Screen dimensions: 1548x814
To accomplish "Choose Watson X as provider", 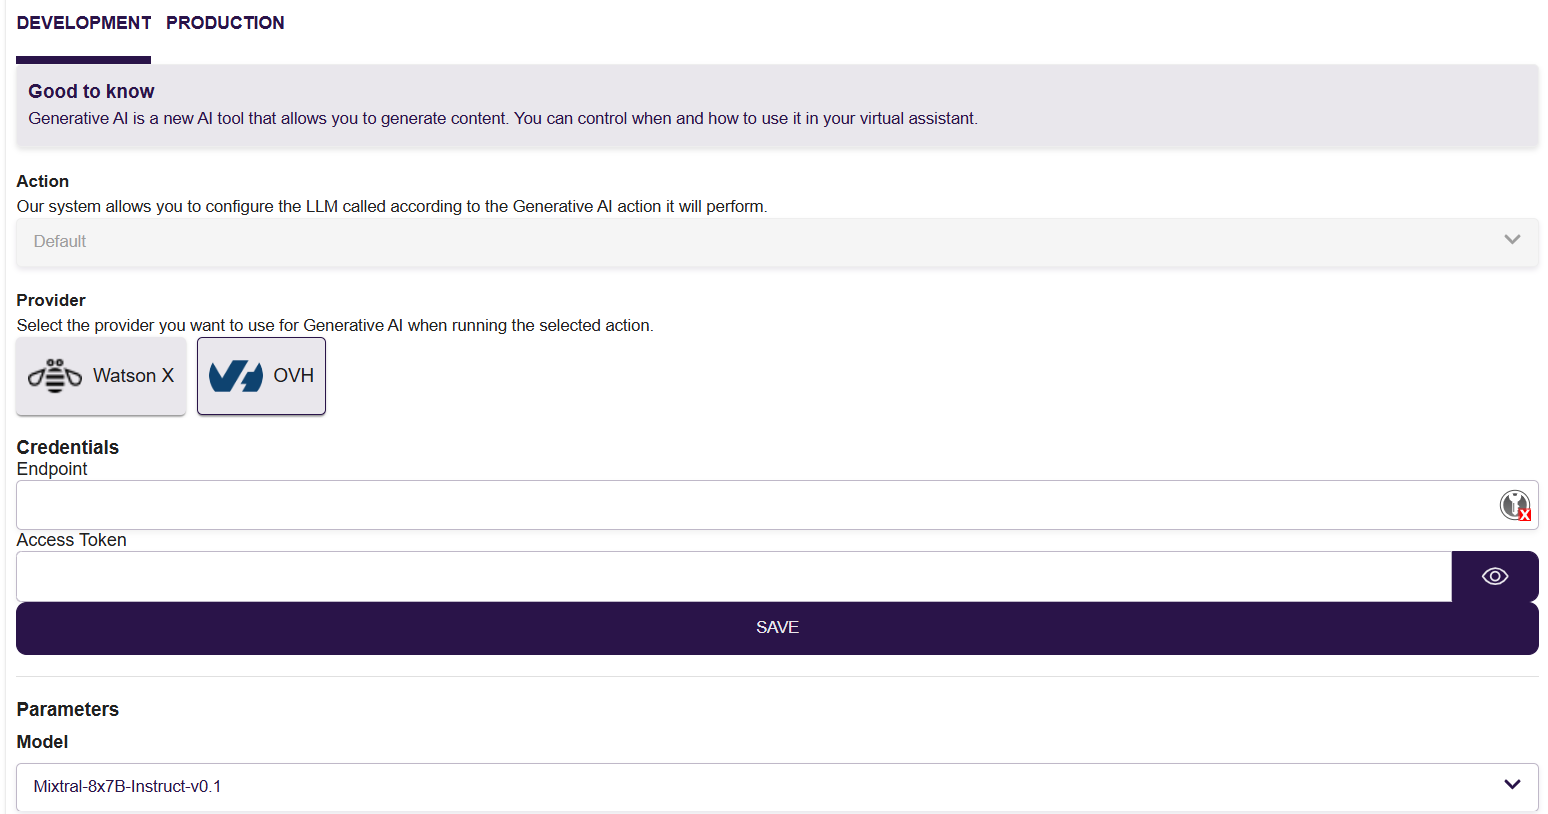I will pos(101,376).
